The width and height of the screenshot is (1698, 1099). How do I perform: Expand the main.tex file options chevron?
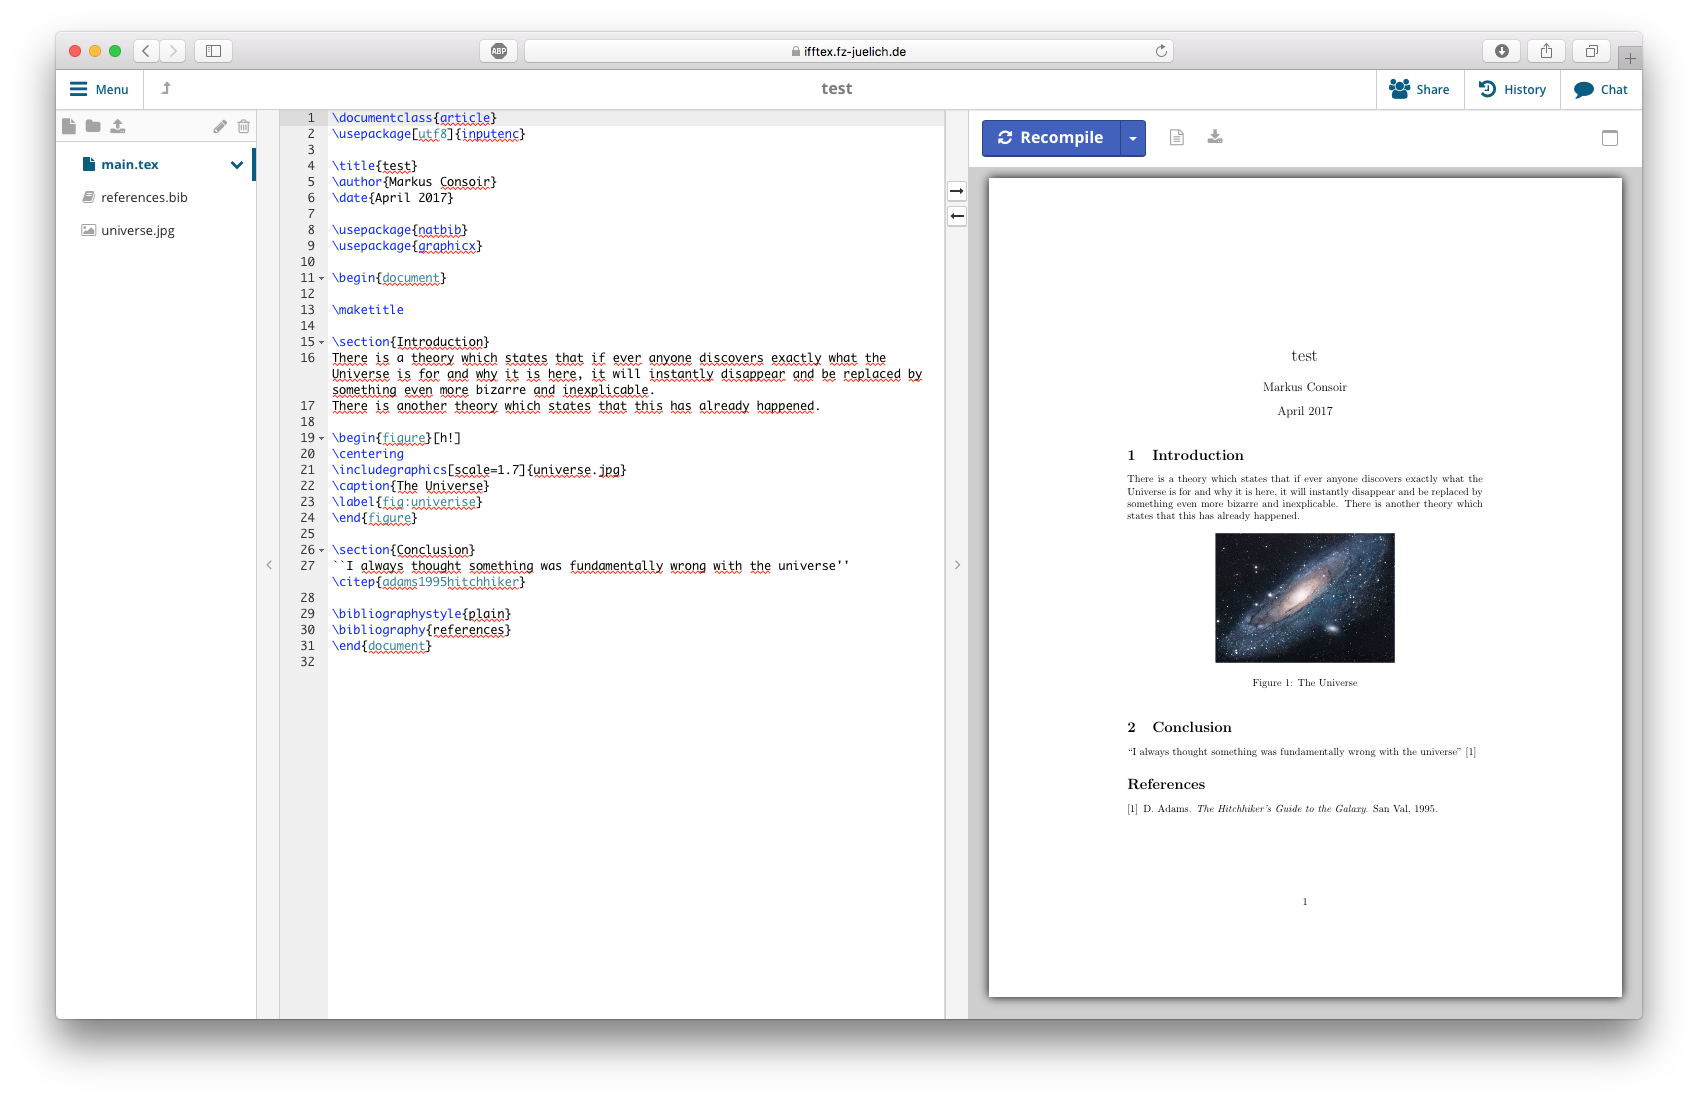pos(237,165)
